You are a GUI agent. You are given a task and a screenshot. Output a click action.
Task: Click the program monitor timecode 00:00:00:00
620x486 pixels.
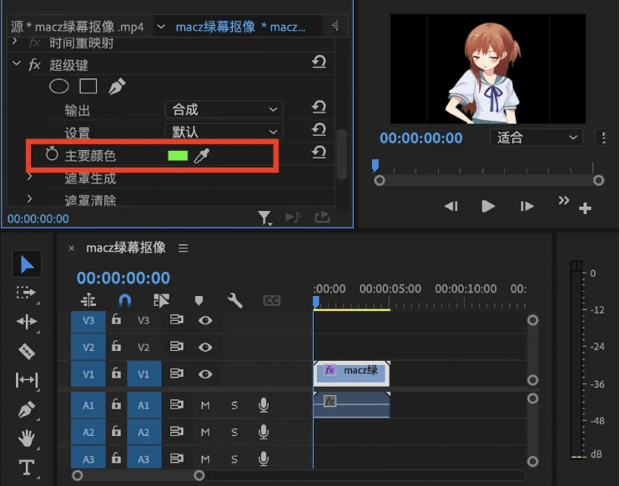pos(421,138)
